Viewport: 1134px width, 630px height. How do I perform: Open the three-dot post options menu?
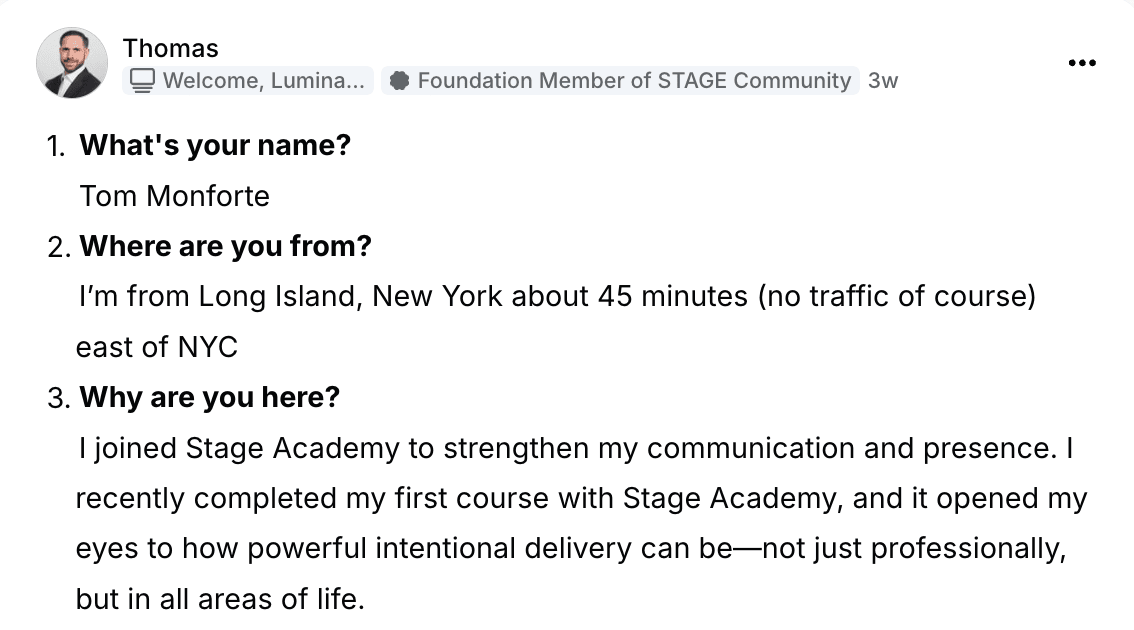[1082, 63]
